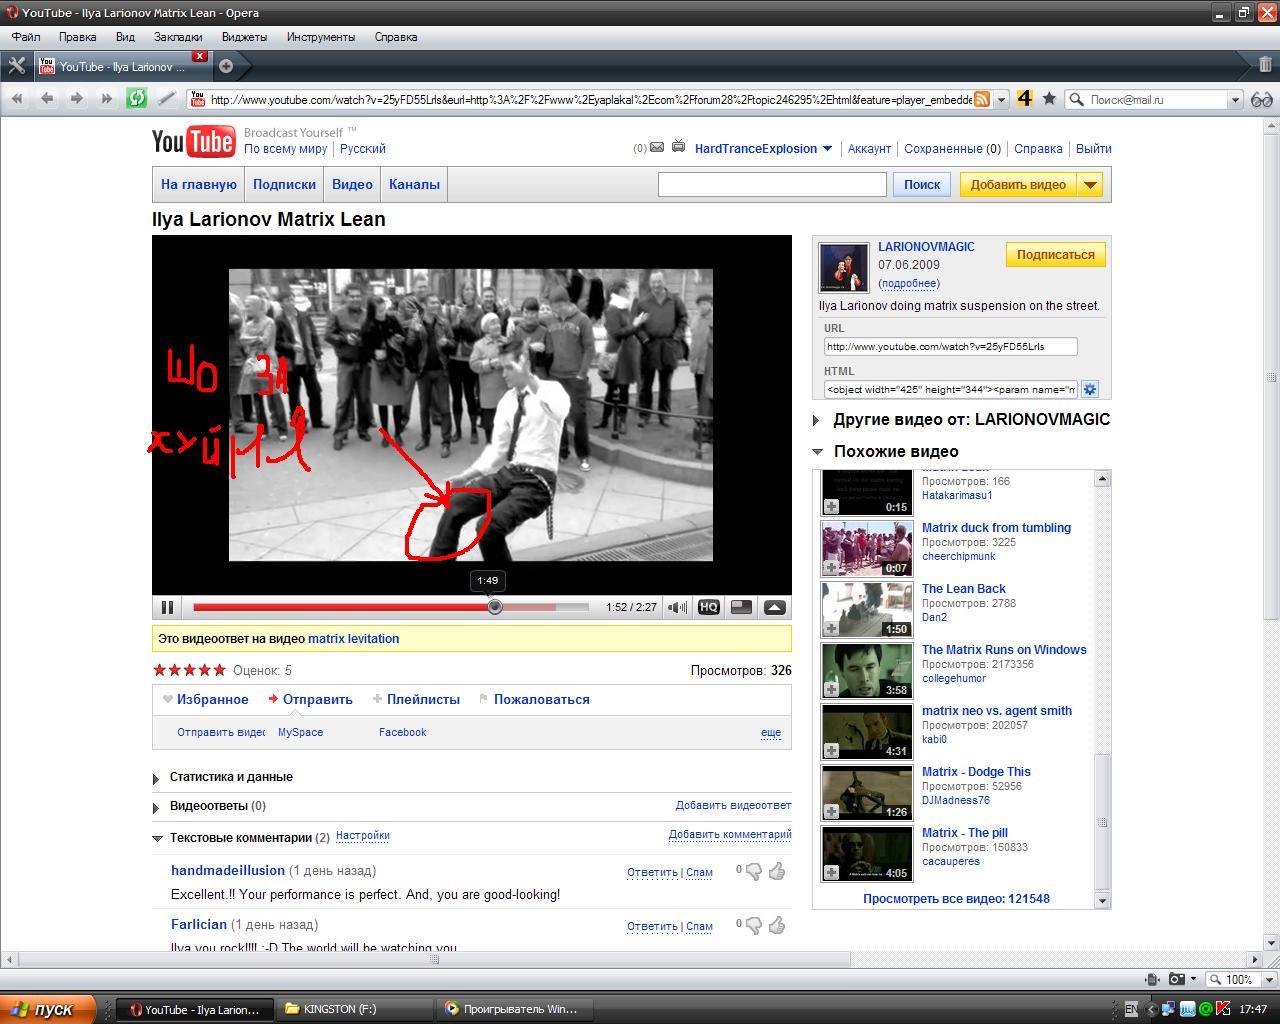Click the Подписаться button

click(x=1055, y=255)
